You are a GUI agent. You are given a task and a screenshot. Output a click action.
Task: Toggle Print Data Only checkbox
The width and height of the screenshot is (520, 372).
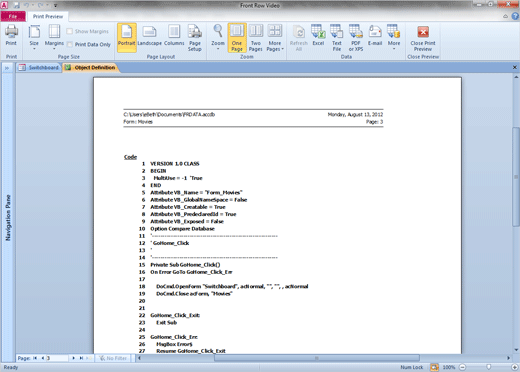coord(70,44)
